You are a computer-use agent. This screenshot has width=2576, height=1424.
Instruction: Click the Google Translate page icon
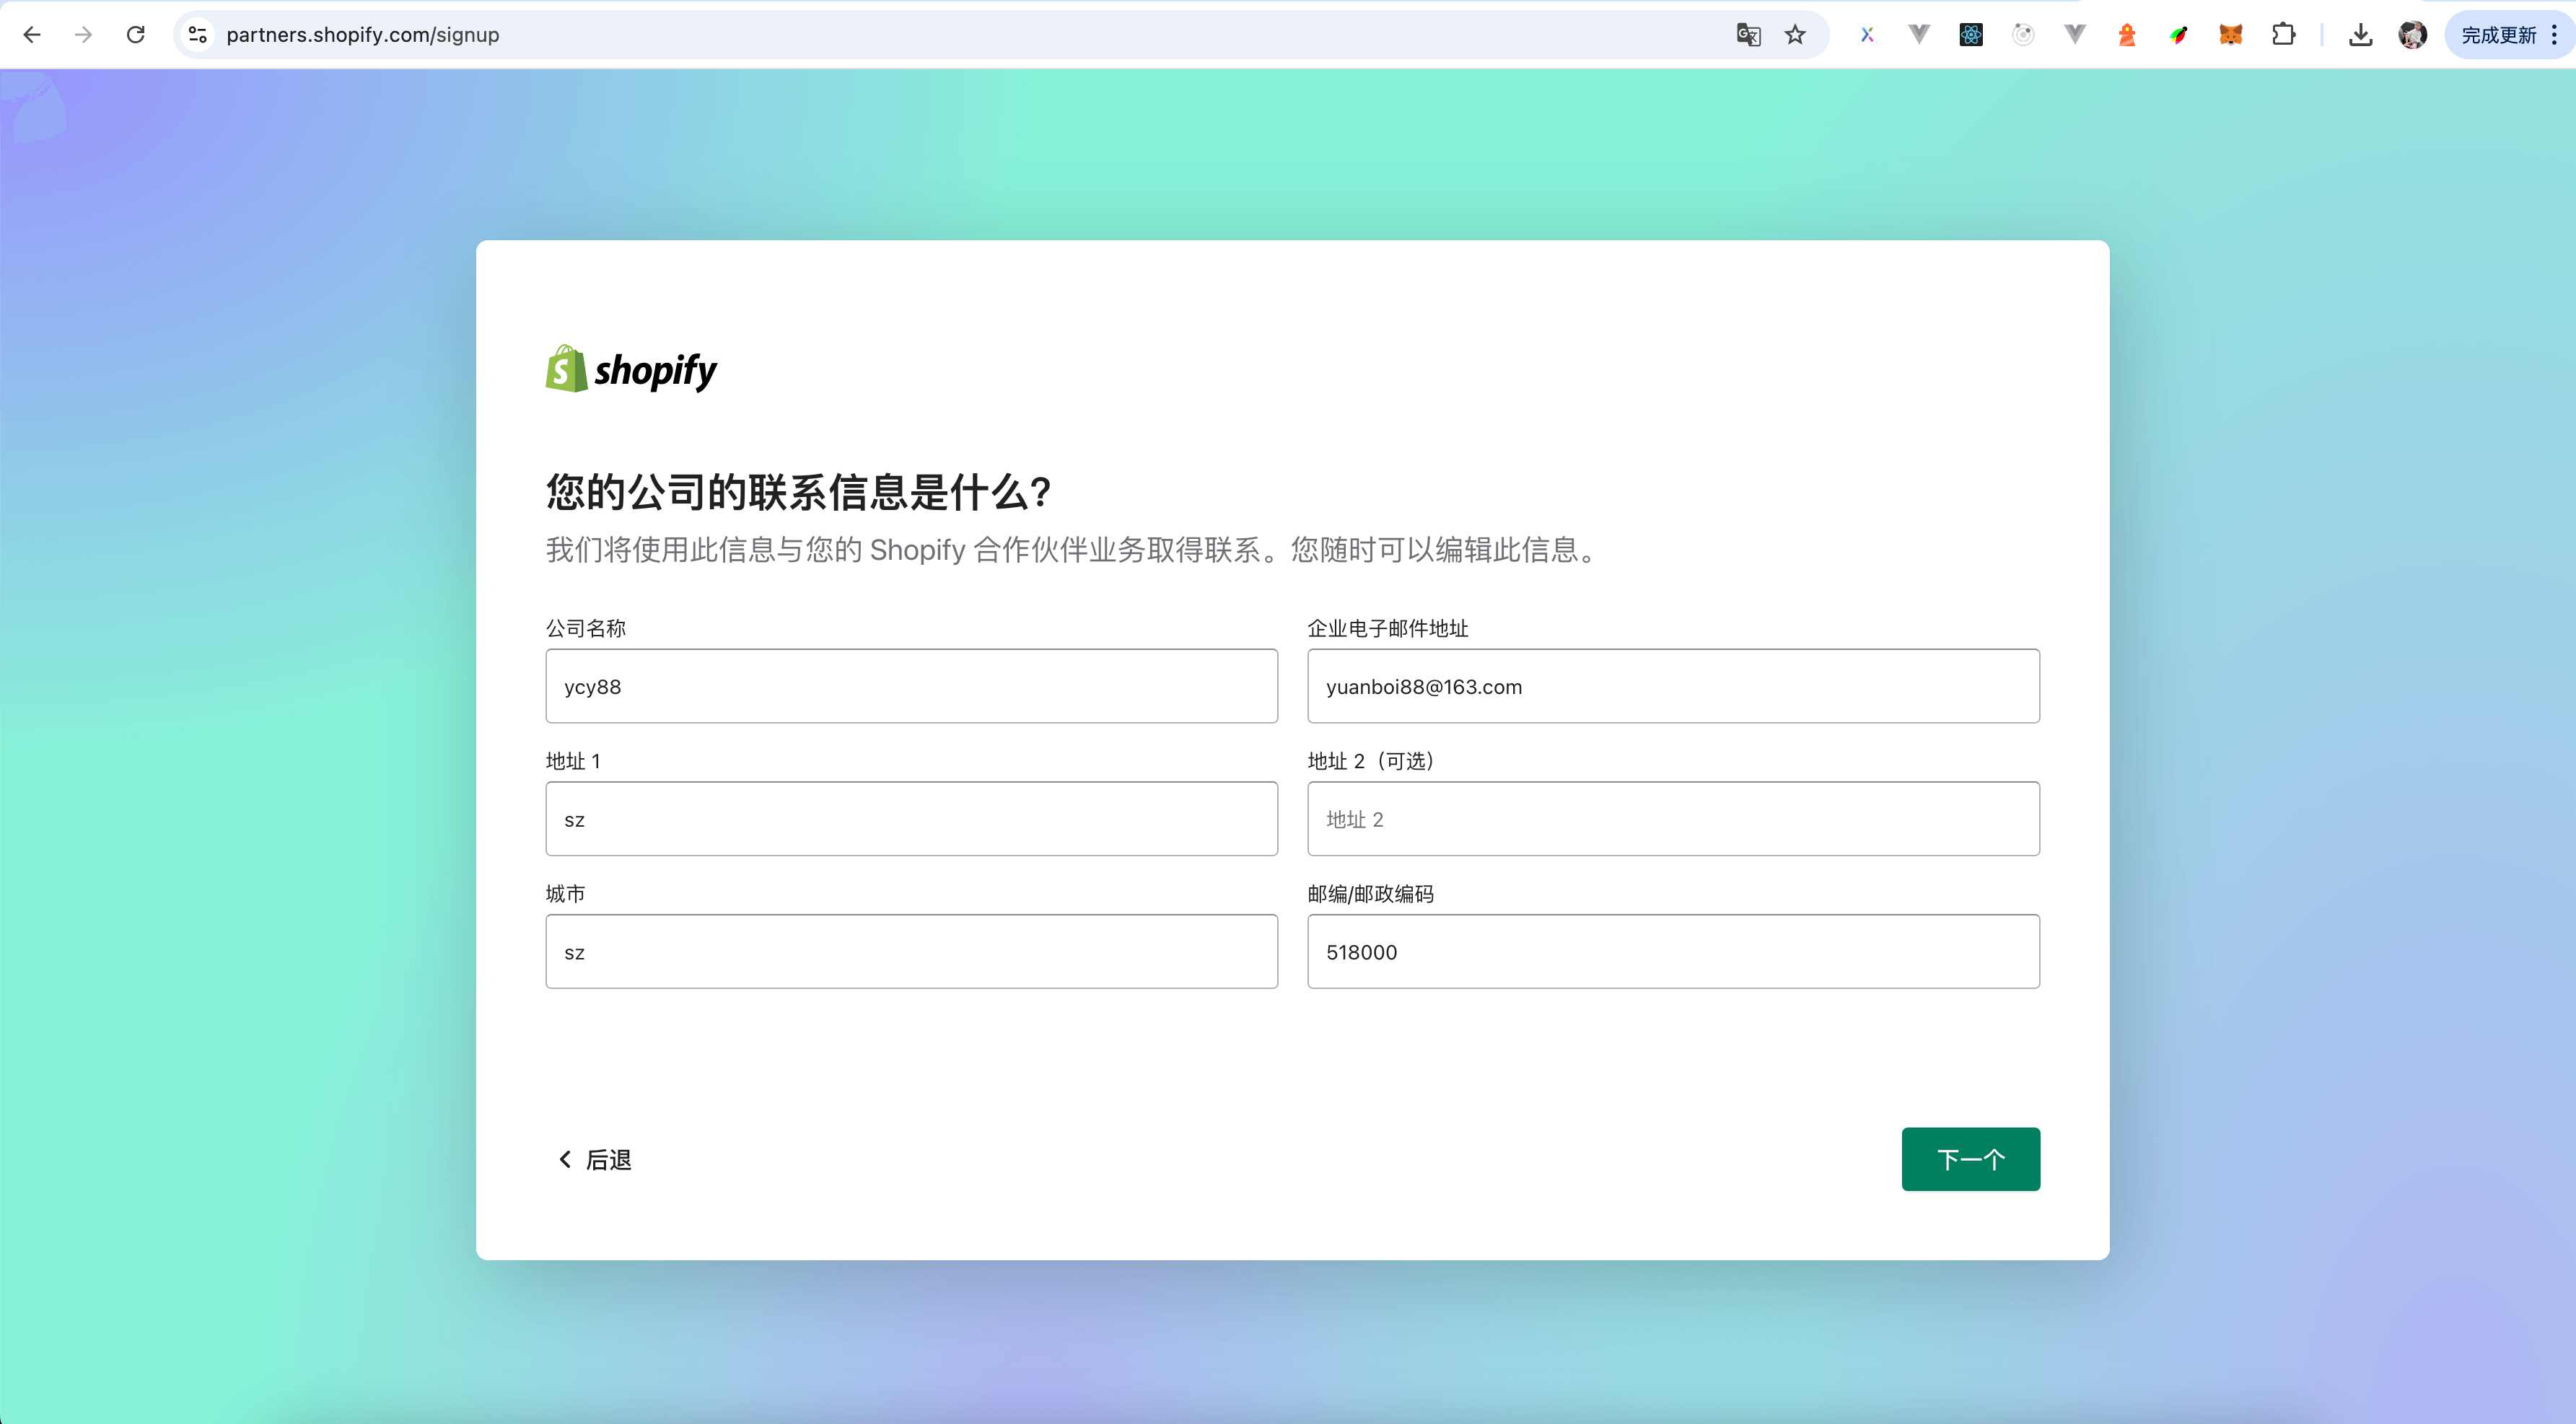1748,35
